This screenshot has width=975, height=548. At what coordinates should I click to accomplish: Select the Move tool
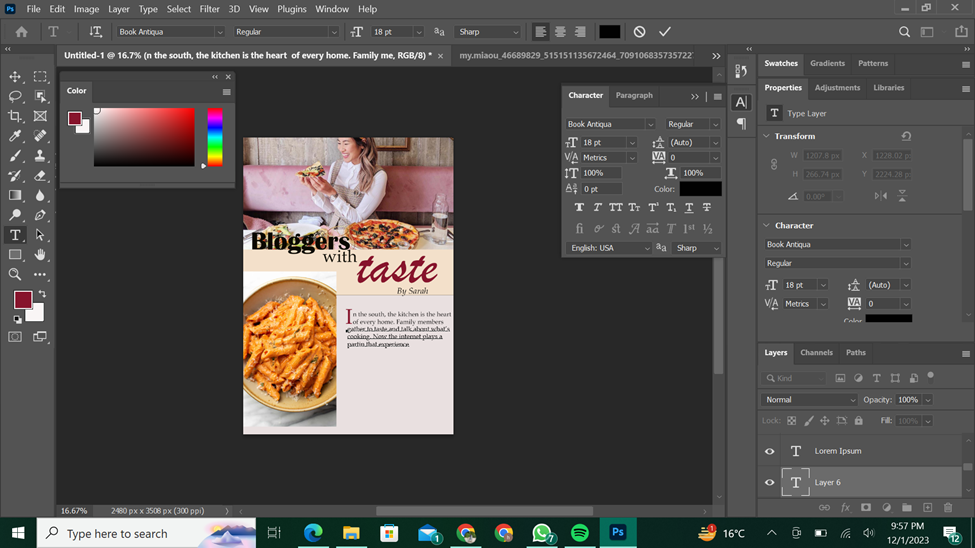point(15,77)
